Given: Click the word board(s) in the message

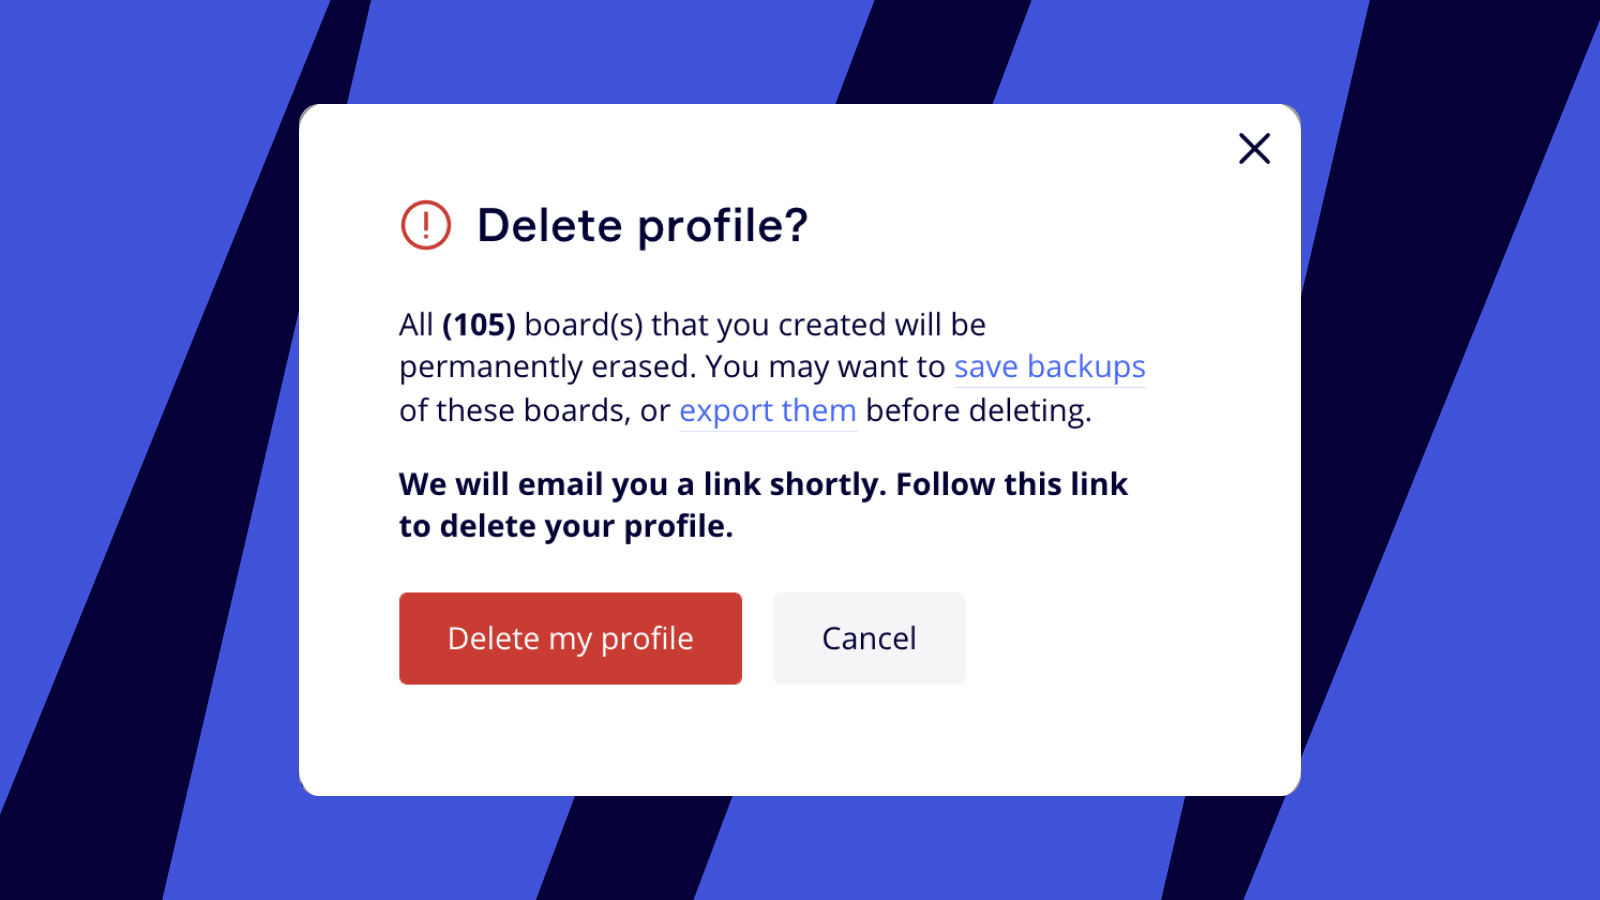Looking at the screenshot, I should click(583, 325).
